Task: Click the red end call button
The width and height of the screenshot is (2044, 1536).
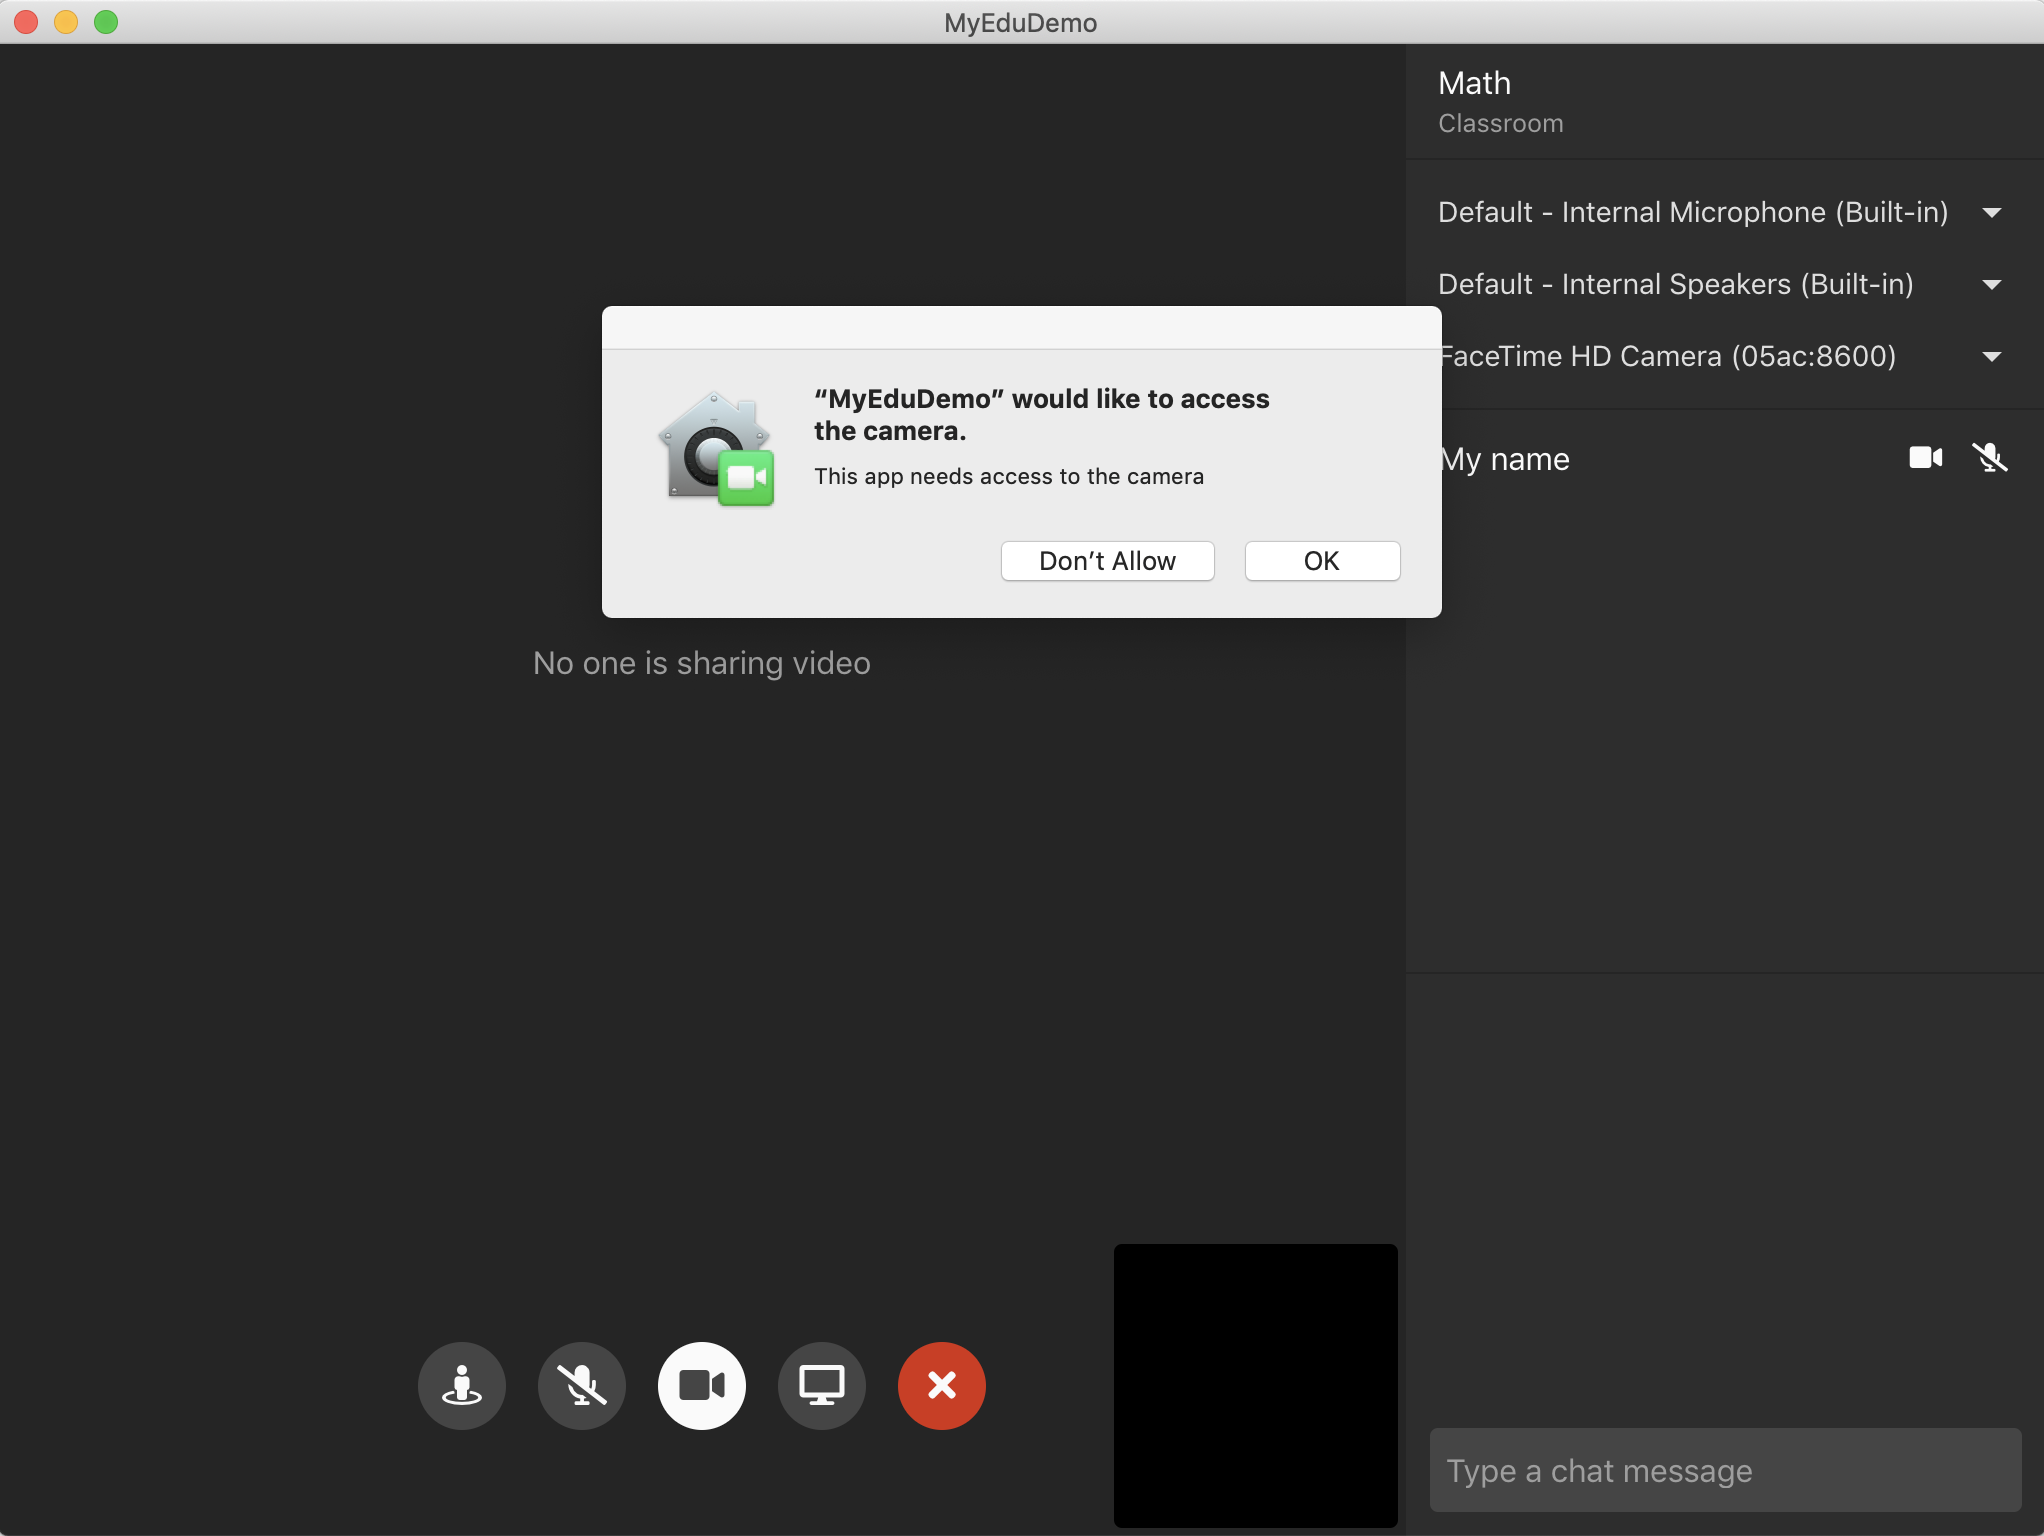Action: pyautogui.click(x=942, y=1384)
